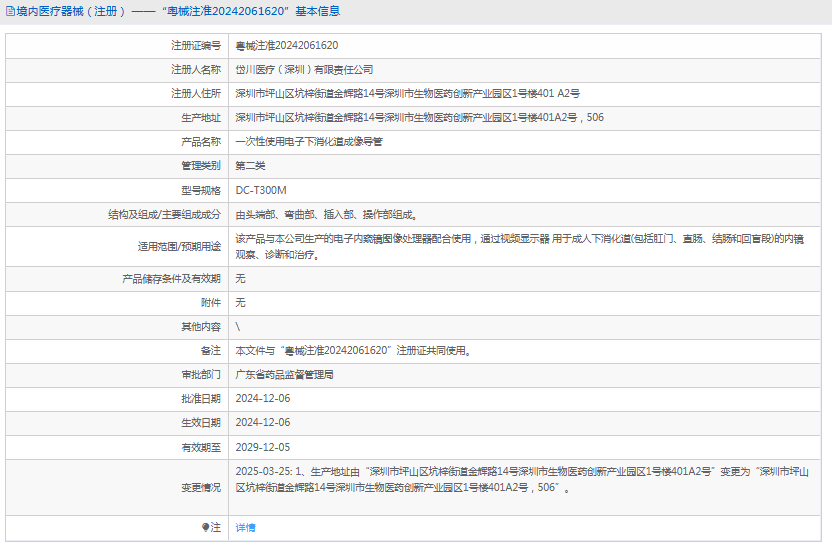
Task: Select expiry date 2029-12-05
Action: tap(263, 447)
